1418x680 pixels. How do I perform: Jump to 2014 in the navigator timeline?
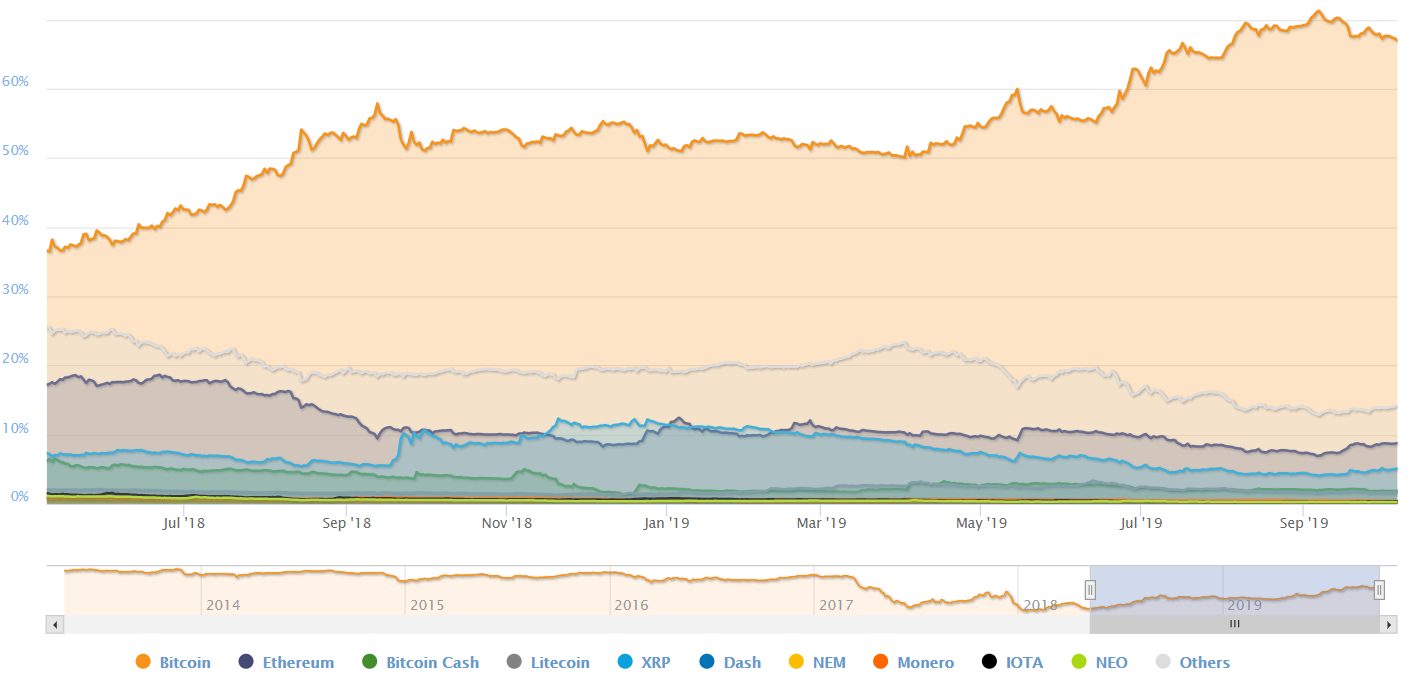click(x=223, y=605)
